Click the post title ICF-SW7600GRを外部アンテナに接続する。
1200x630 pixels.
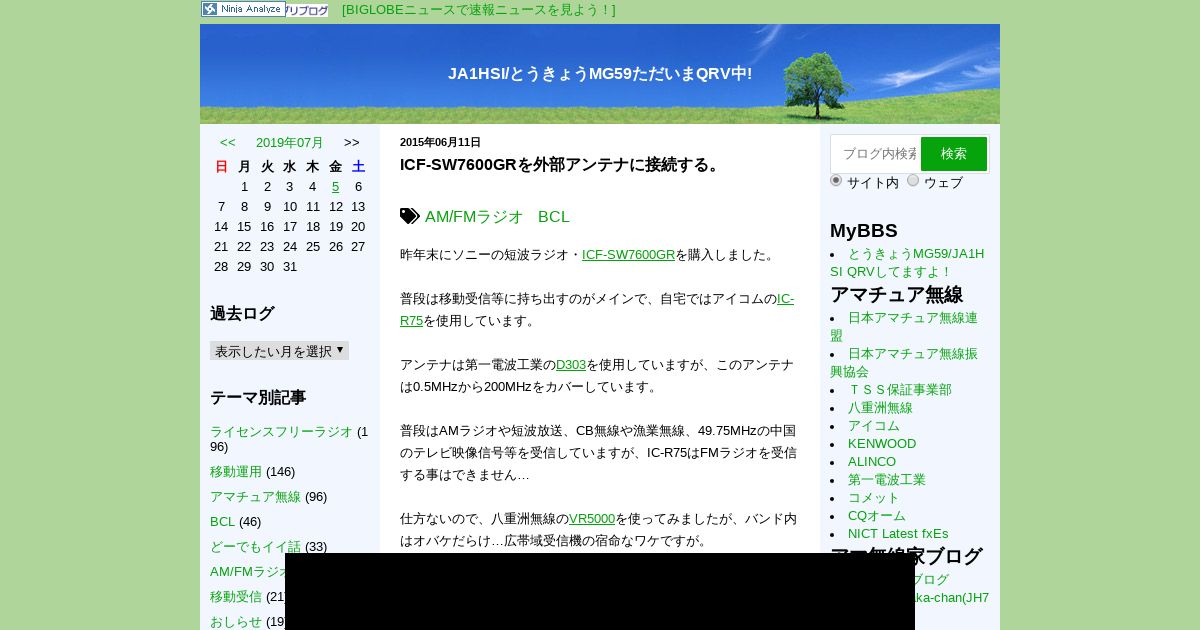(x=562, y=164)
